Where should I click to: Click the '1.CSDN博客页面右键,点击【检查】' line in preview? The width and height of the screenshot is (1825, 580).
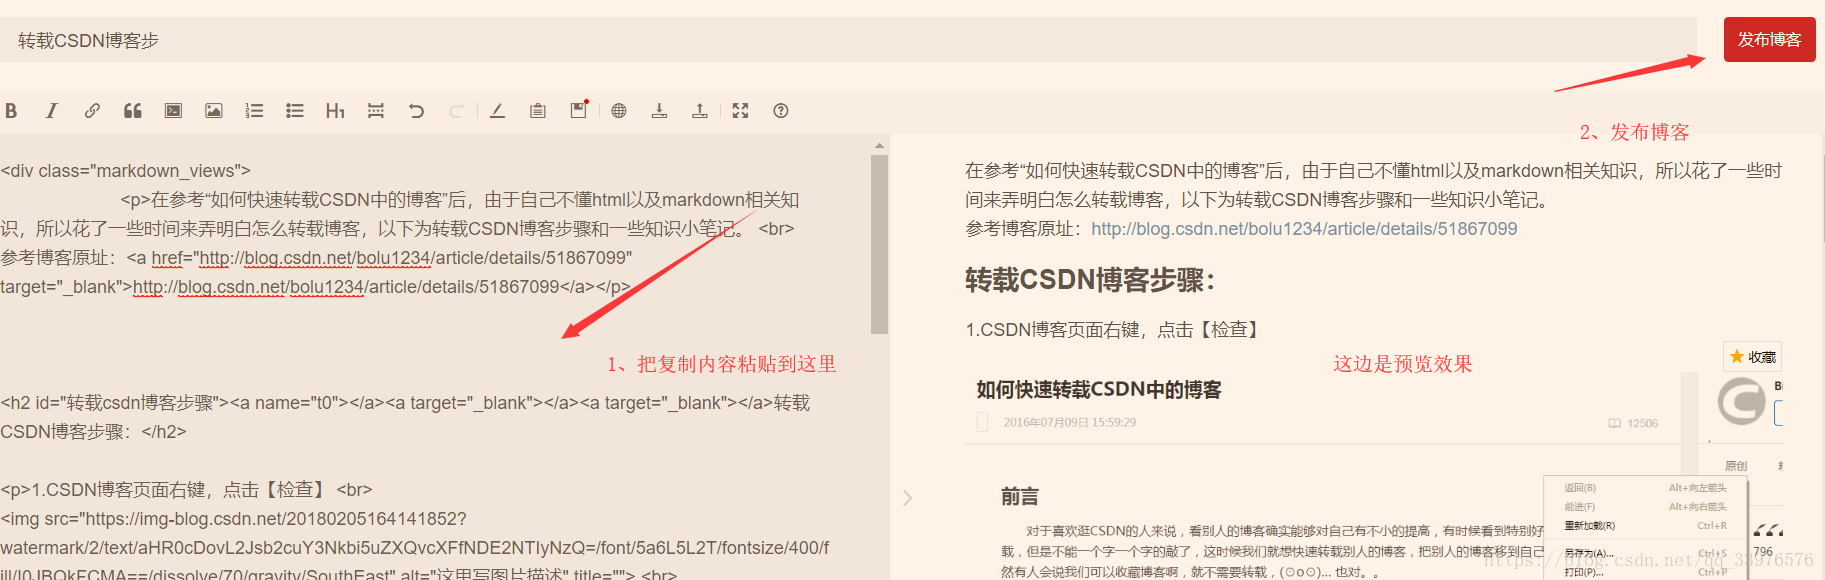pyautogui.click(x=1115, y=330)
